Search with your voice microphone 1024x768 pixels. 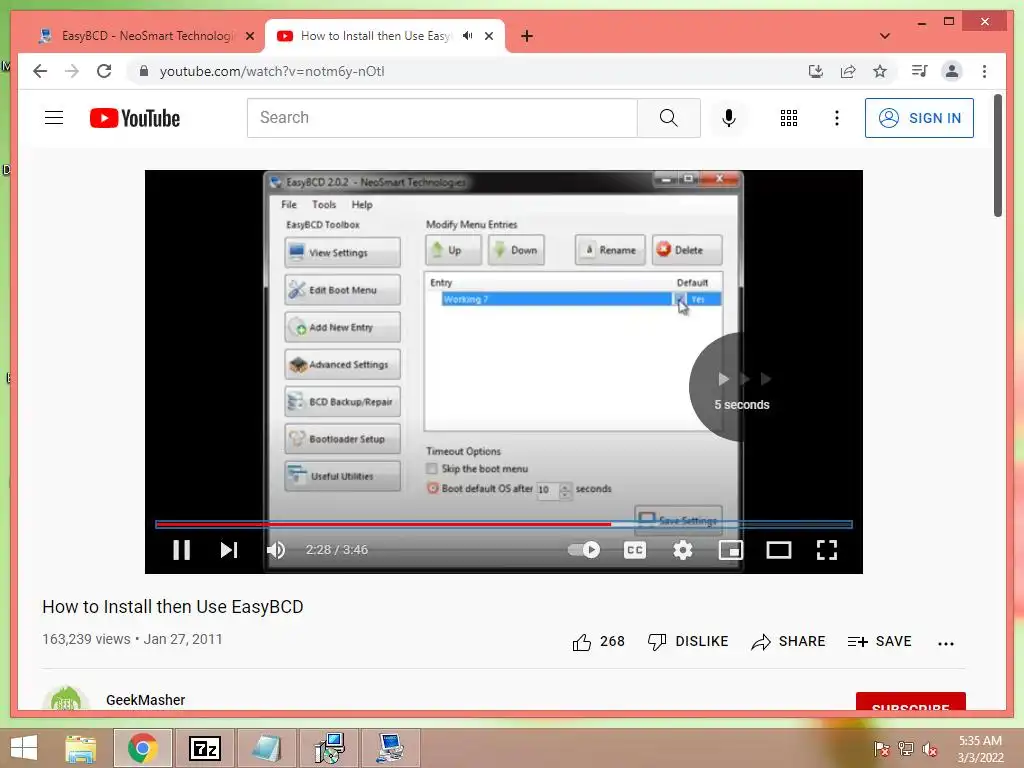[x=729, y=118]
